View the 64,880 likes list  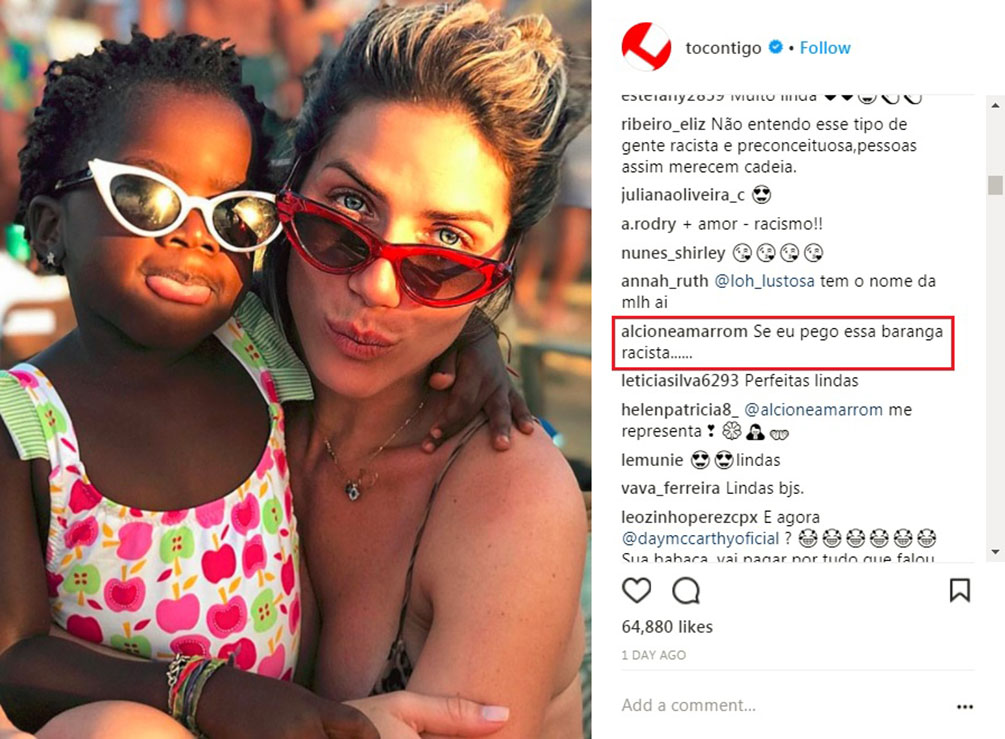(x=667, y=626)
